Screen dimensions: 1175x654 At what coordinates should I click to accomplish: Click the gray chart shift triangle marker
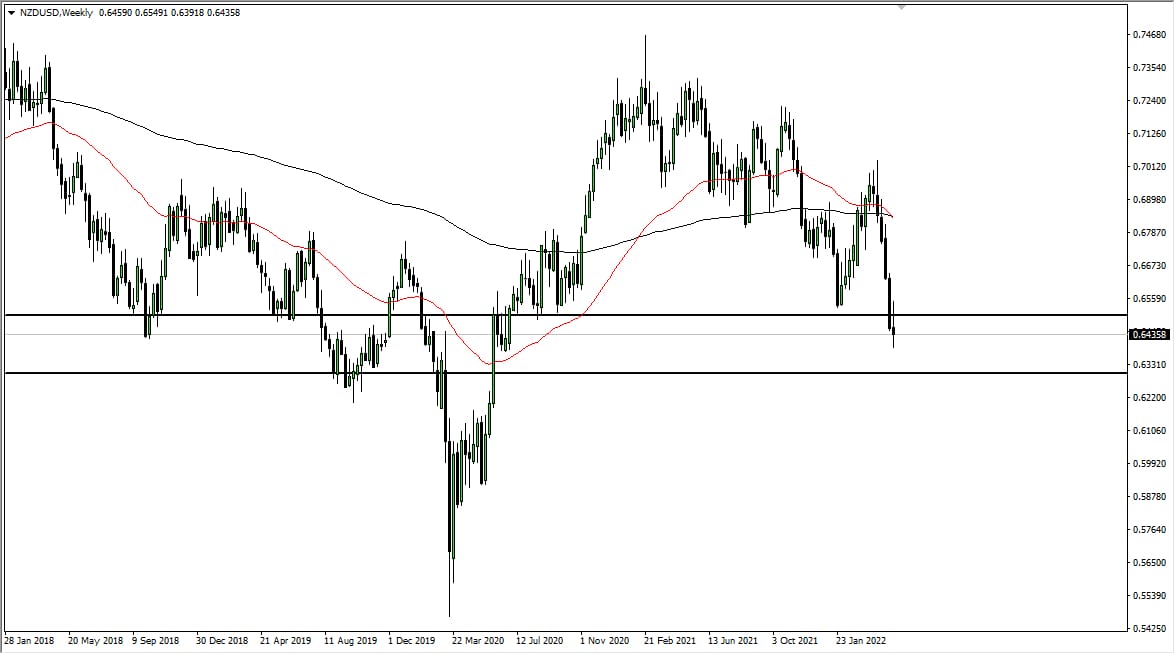click(902, 7)
